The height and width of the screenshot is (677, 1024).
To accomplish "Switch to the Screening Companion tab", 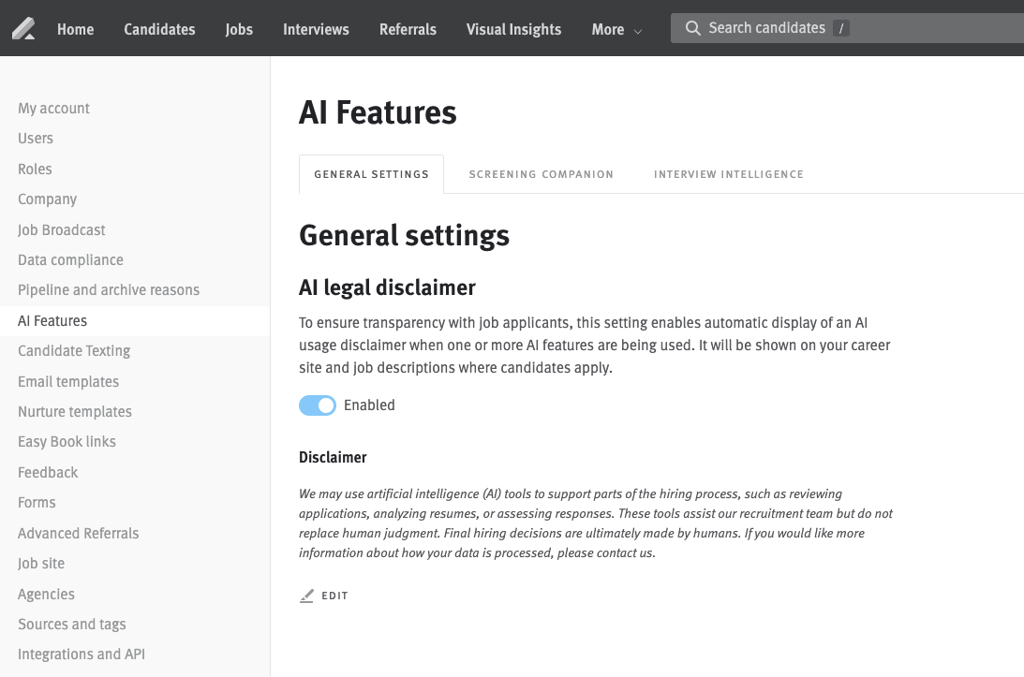I will click(541, 174).
